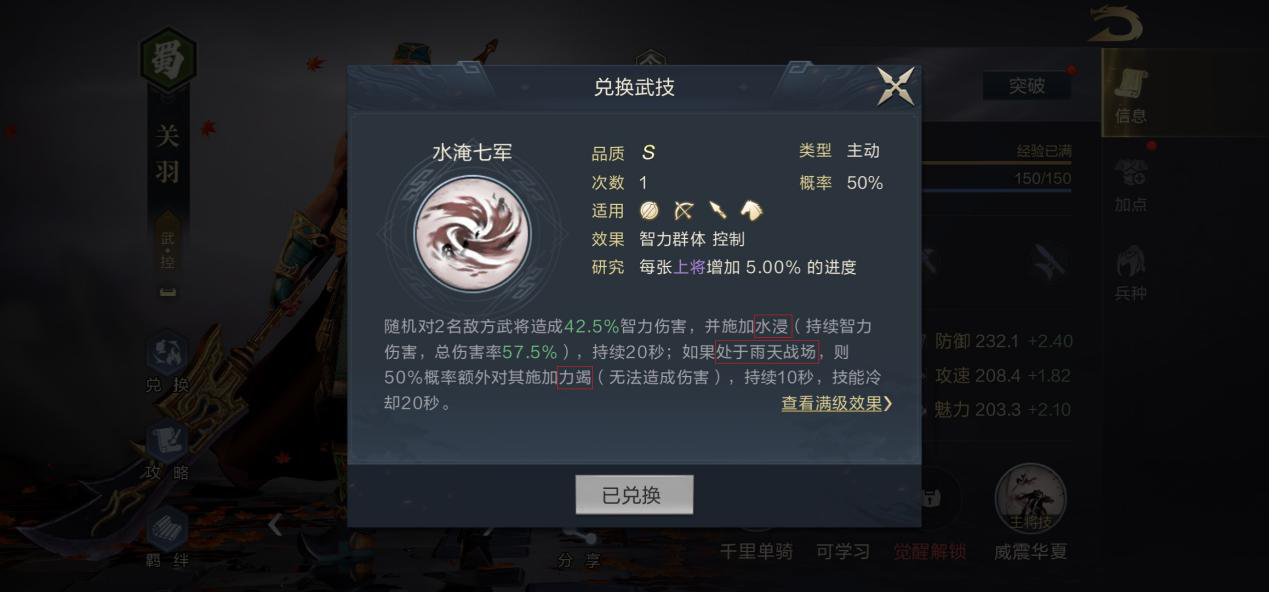Image resolution: width=1269 pixels, height=592 pixels.
Task: Open the 兵种 tab
Action: pyautogui.click(x=1131, y=272)
